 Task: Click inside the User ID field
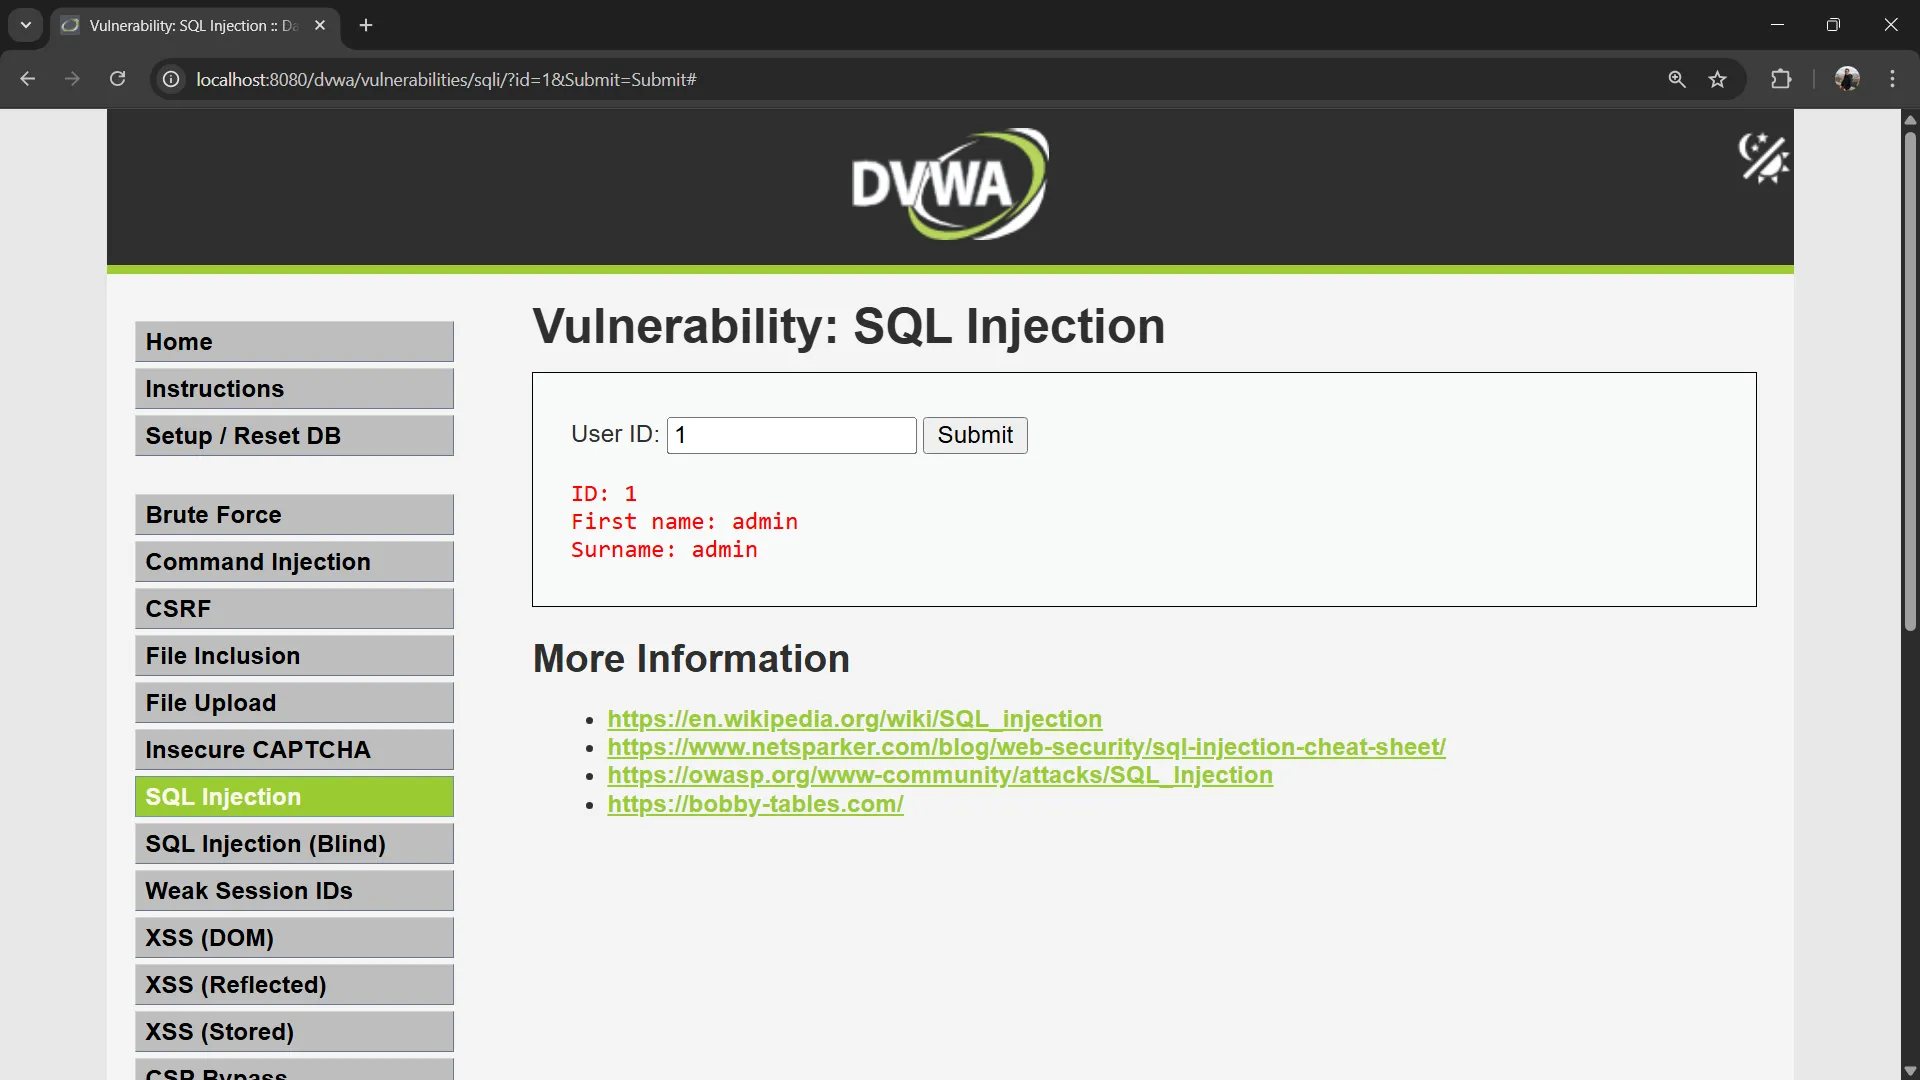click(x=790, y=435)
